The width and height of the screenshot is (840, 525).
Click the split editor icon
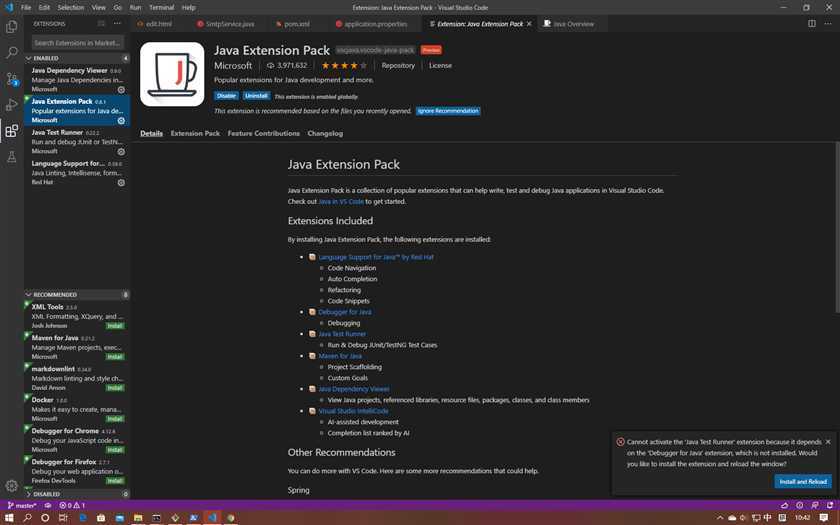(x=812, y=24)
